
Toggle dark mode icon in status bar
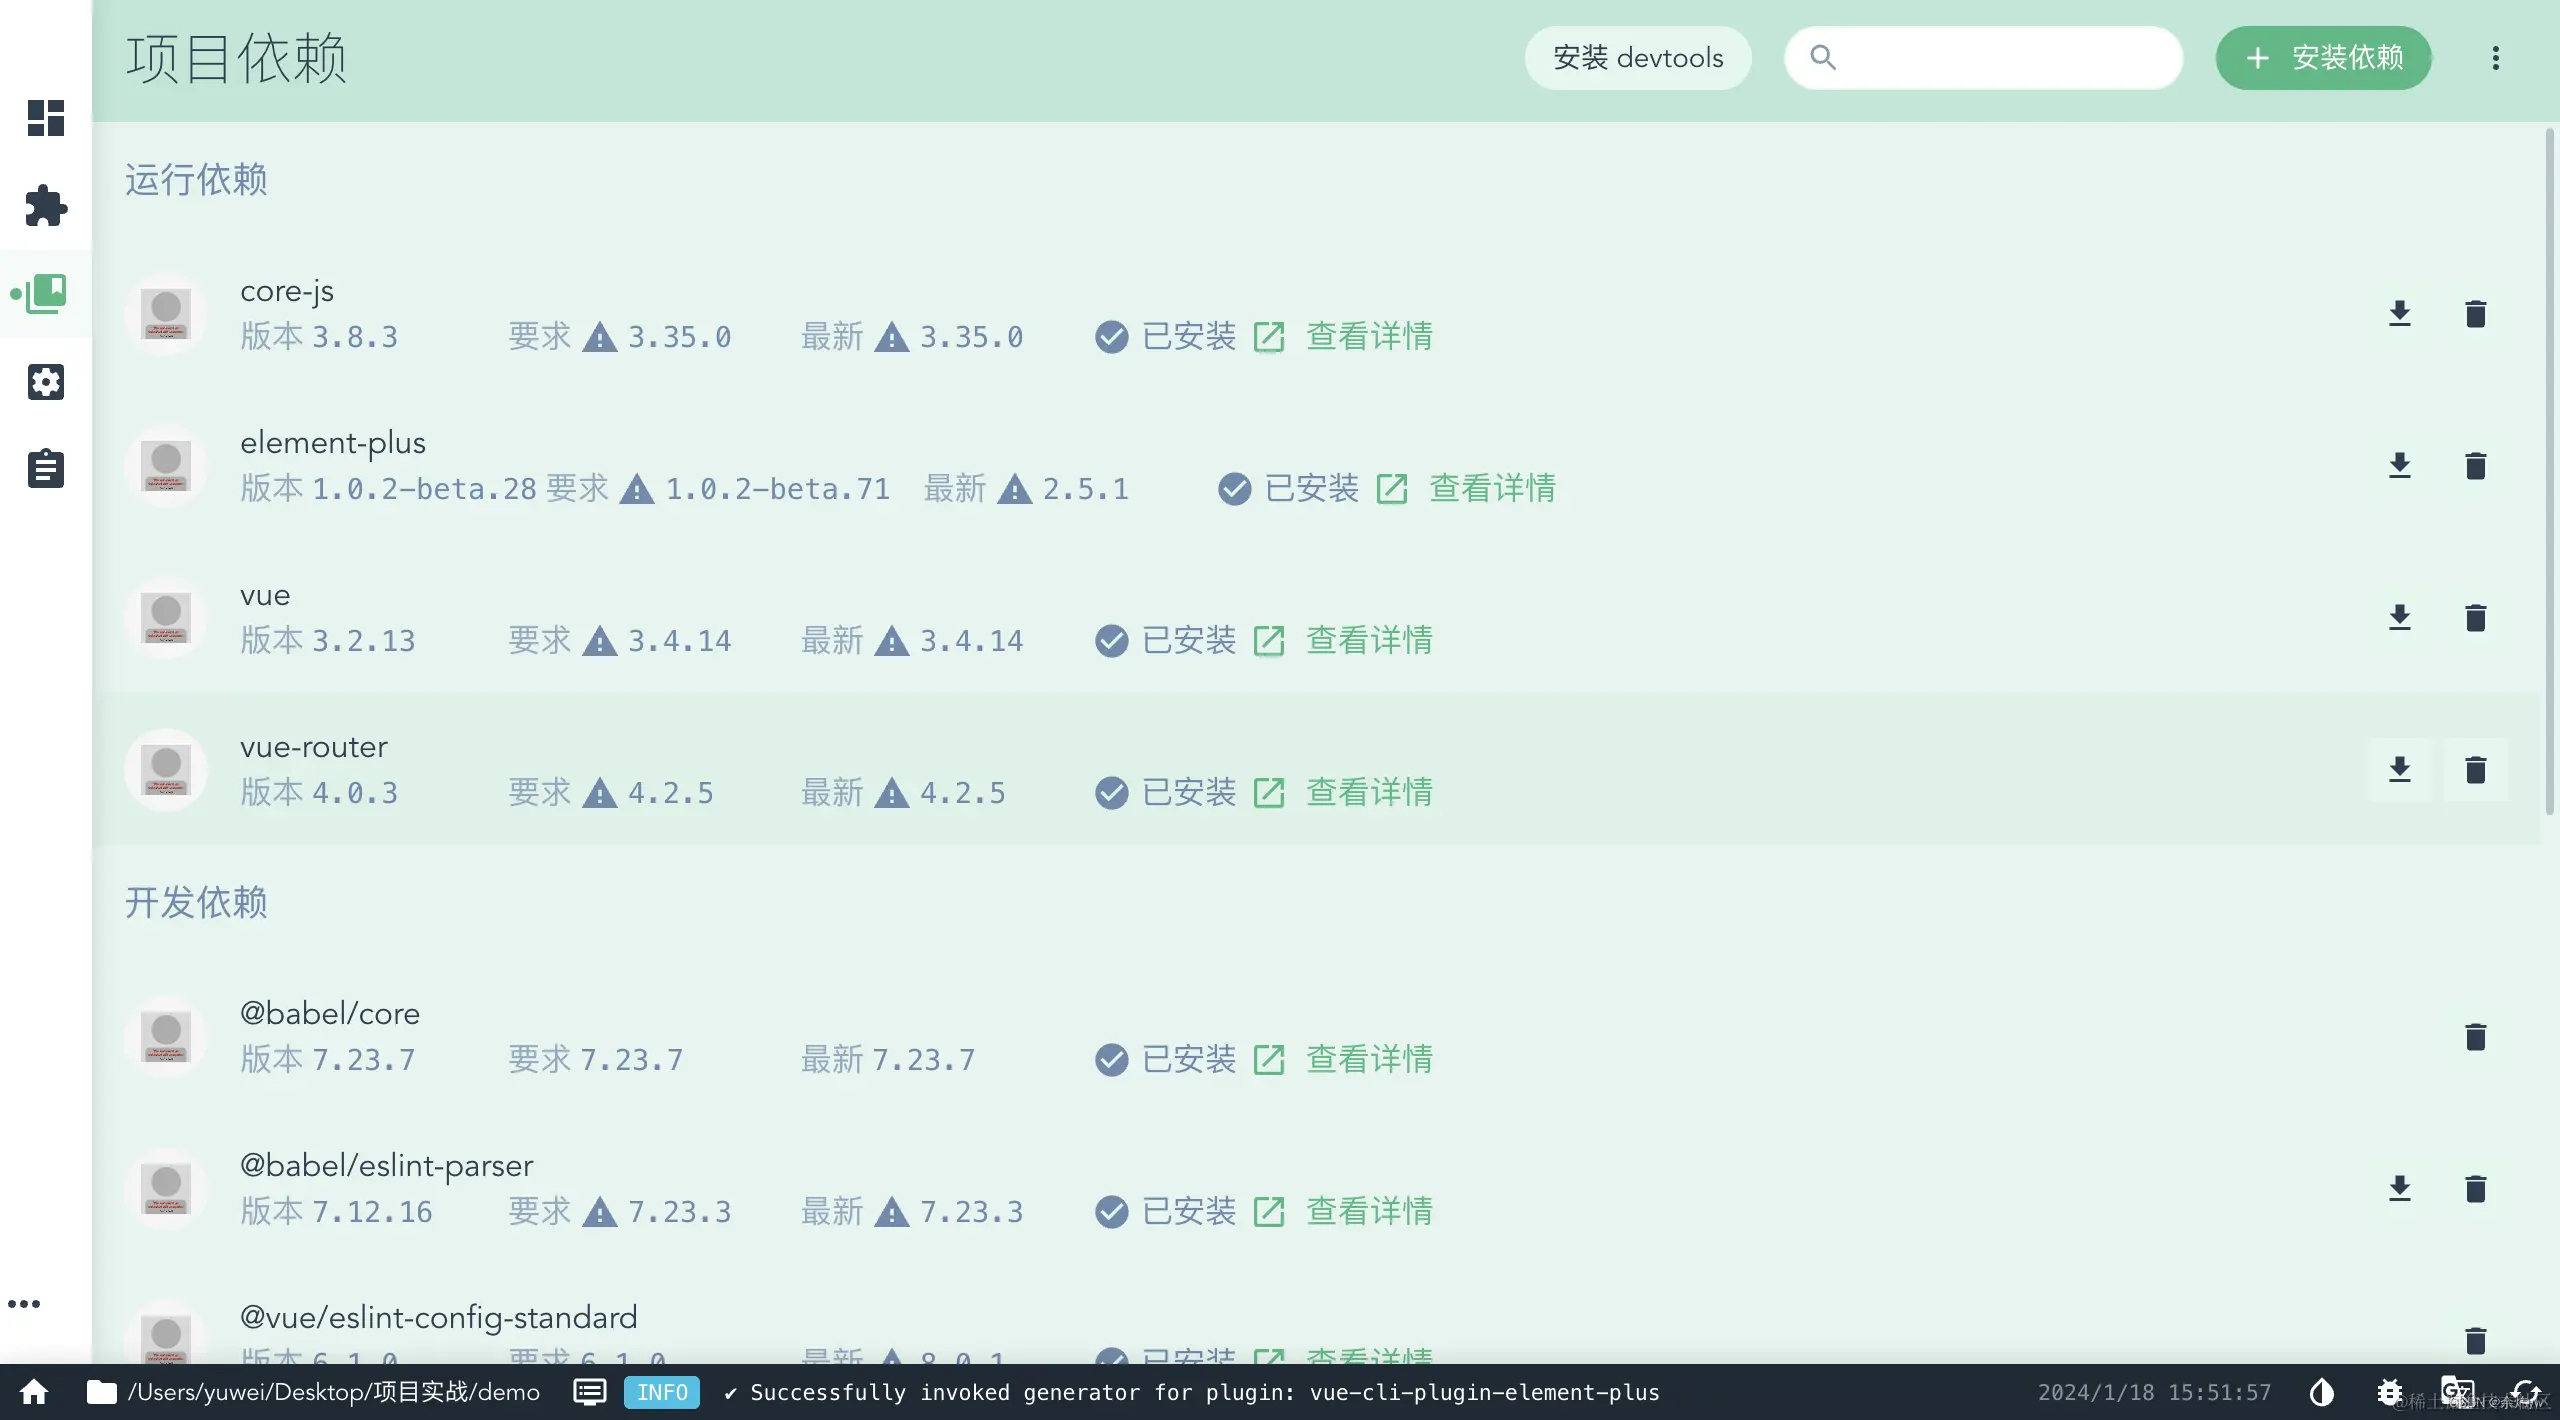(x=2321, y=1392)
